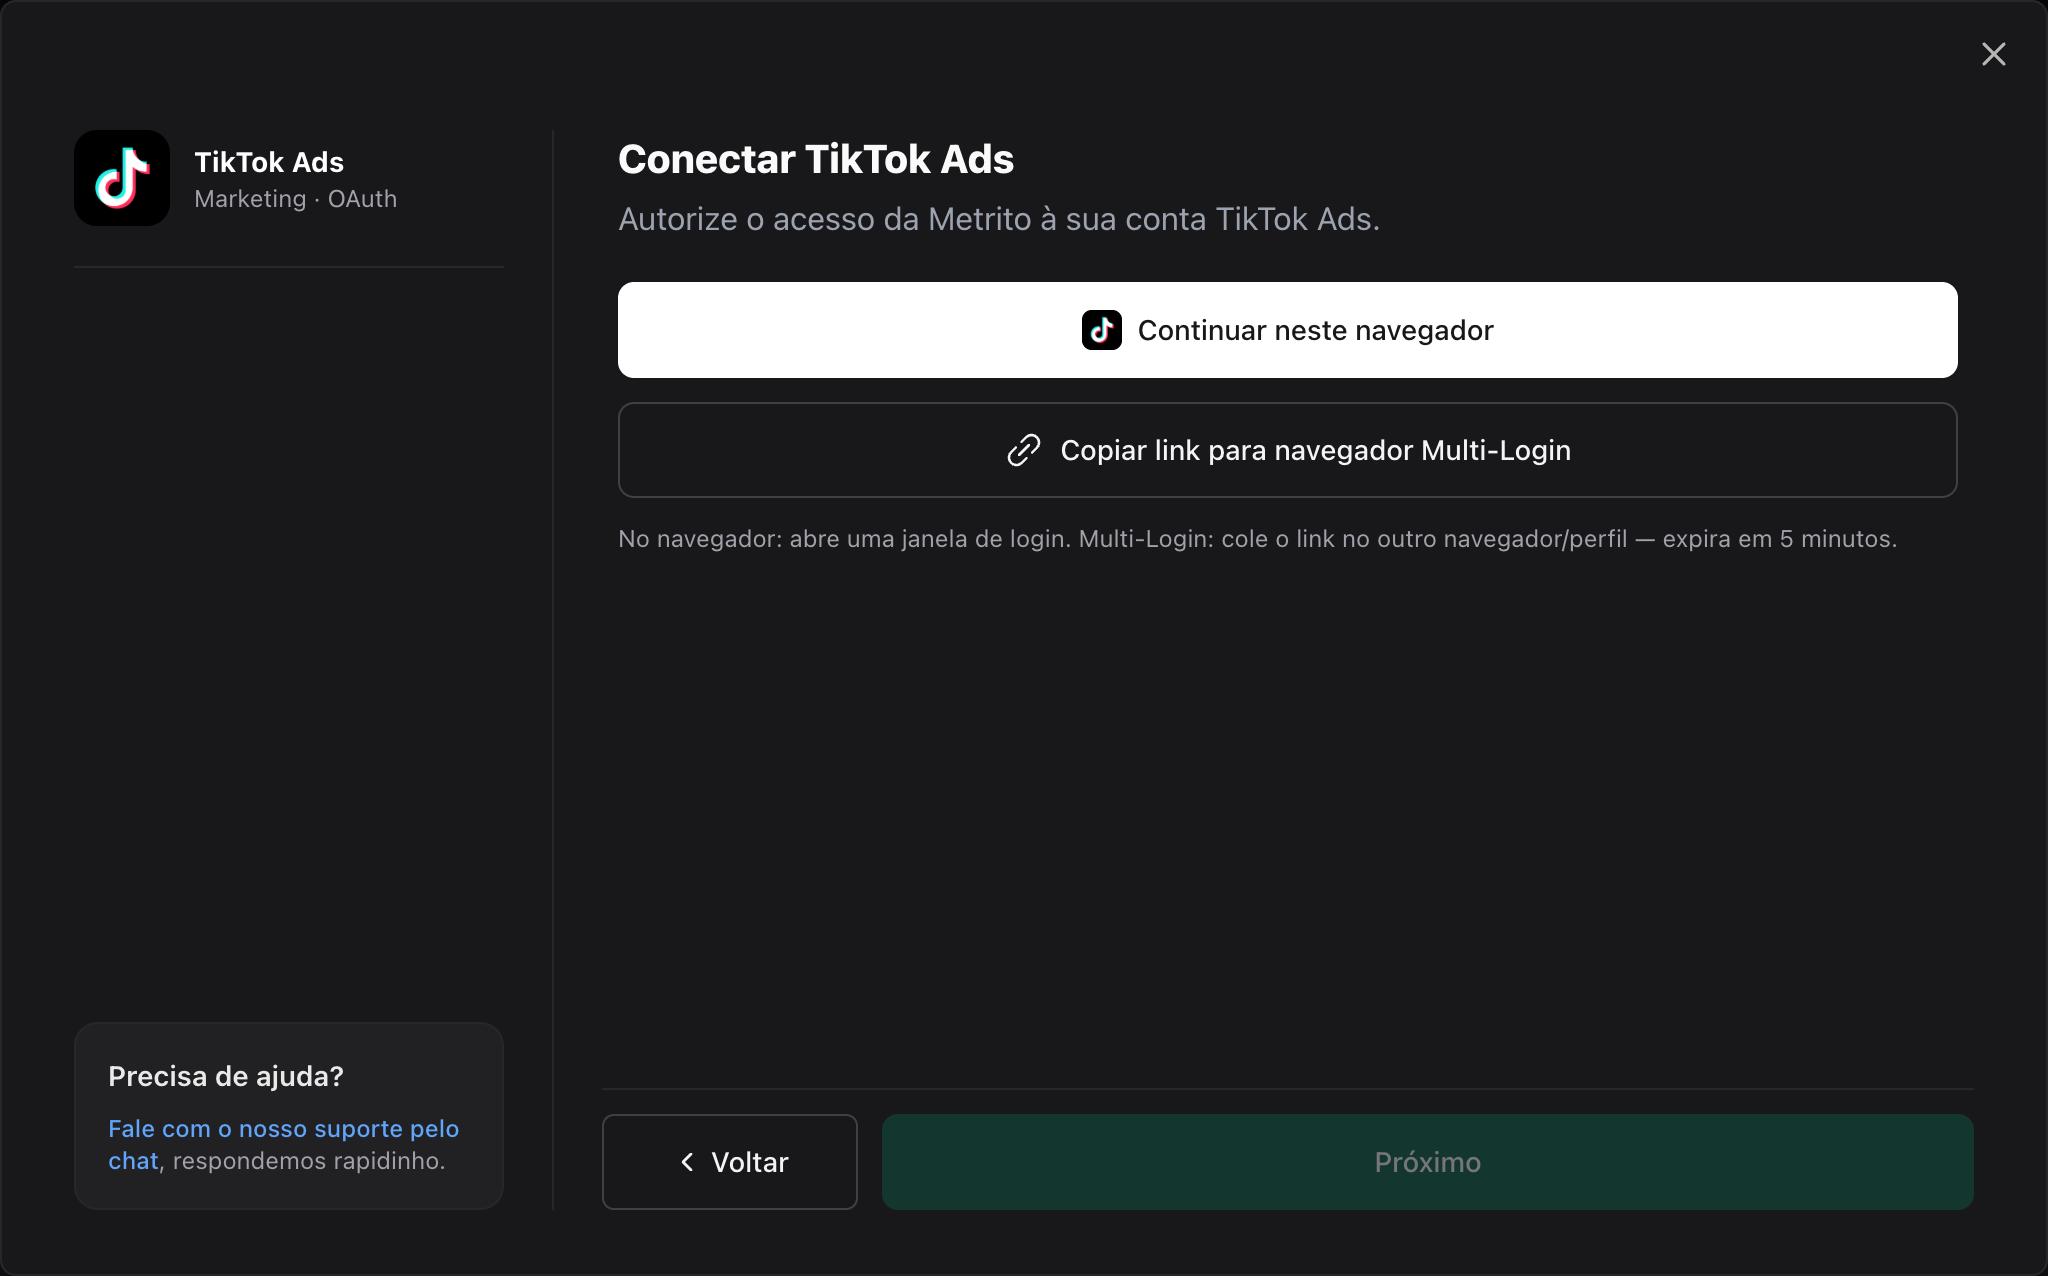Screen dimensions: 2048x1276
Task: Click the 'Precisa de ajuda?' heading
Action: point(225,1076)
